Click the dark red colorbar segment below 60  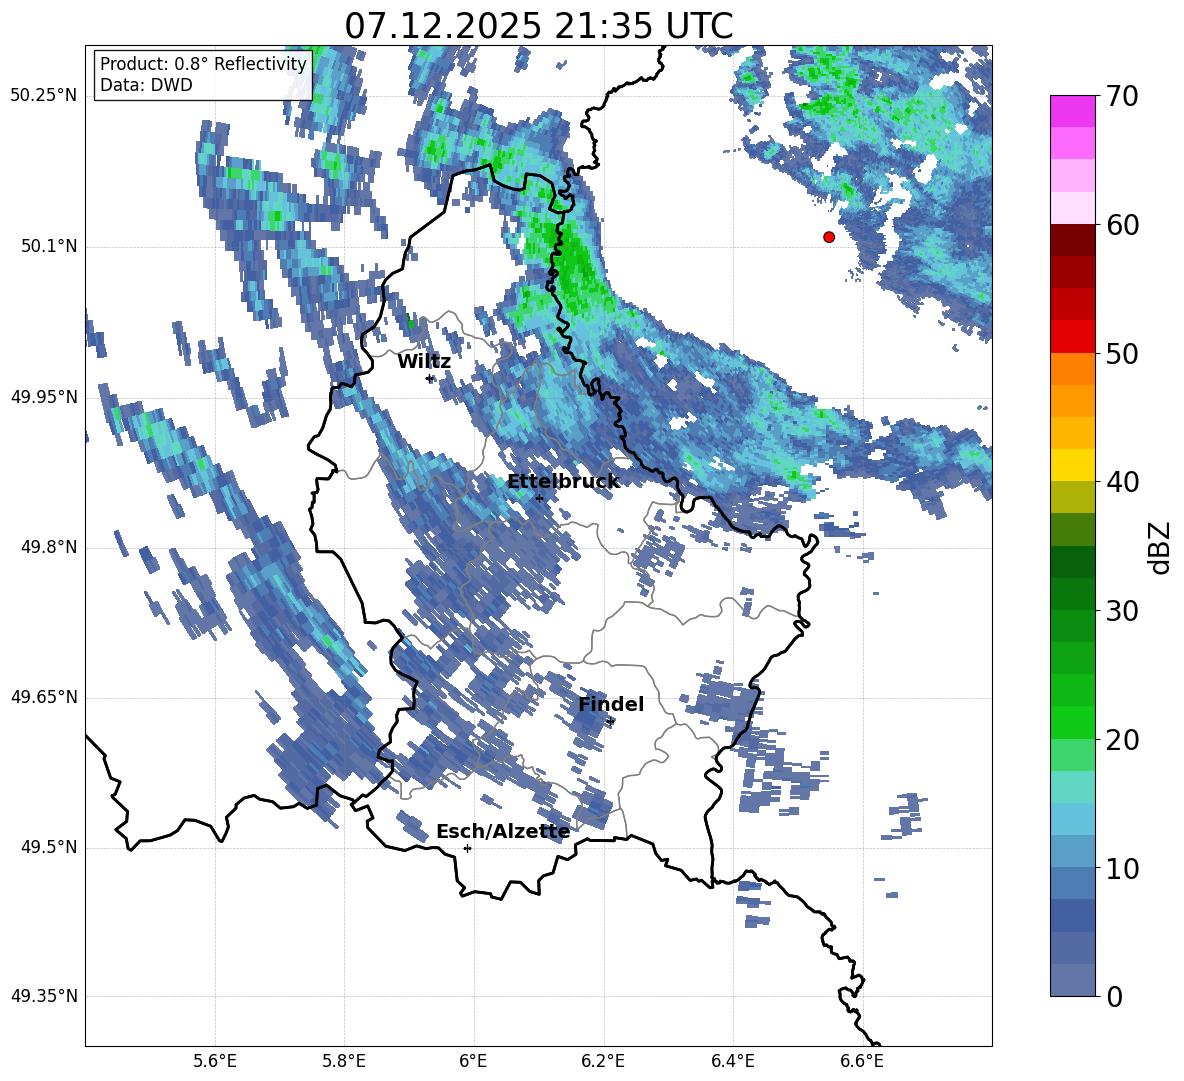(1073, 240)
